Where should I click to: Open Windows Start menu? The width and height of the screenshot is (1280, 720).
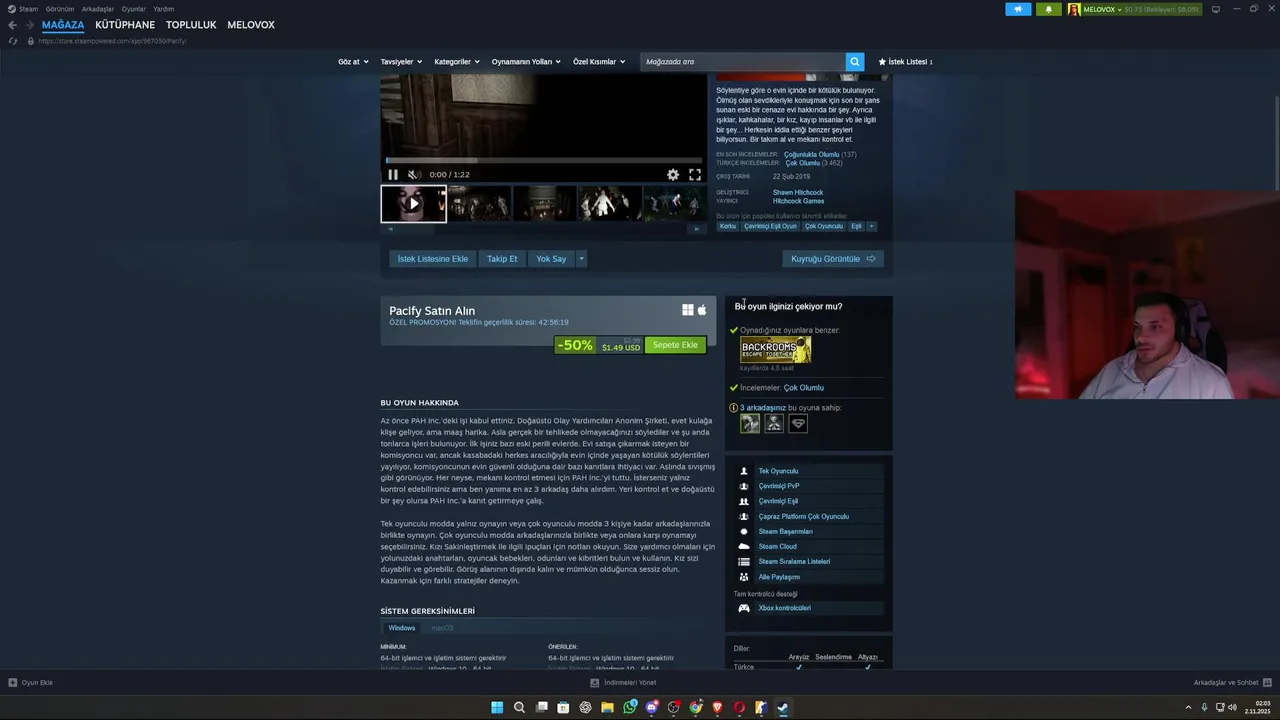[497, 708]
